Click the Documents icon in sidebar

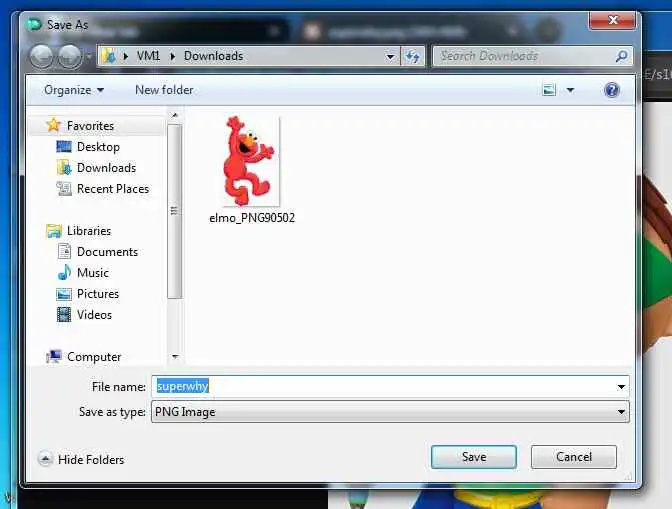click(64, 252)
